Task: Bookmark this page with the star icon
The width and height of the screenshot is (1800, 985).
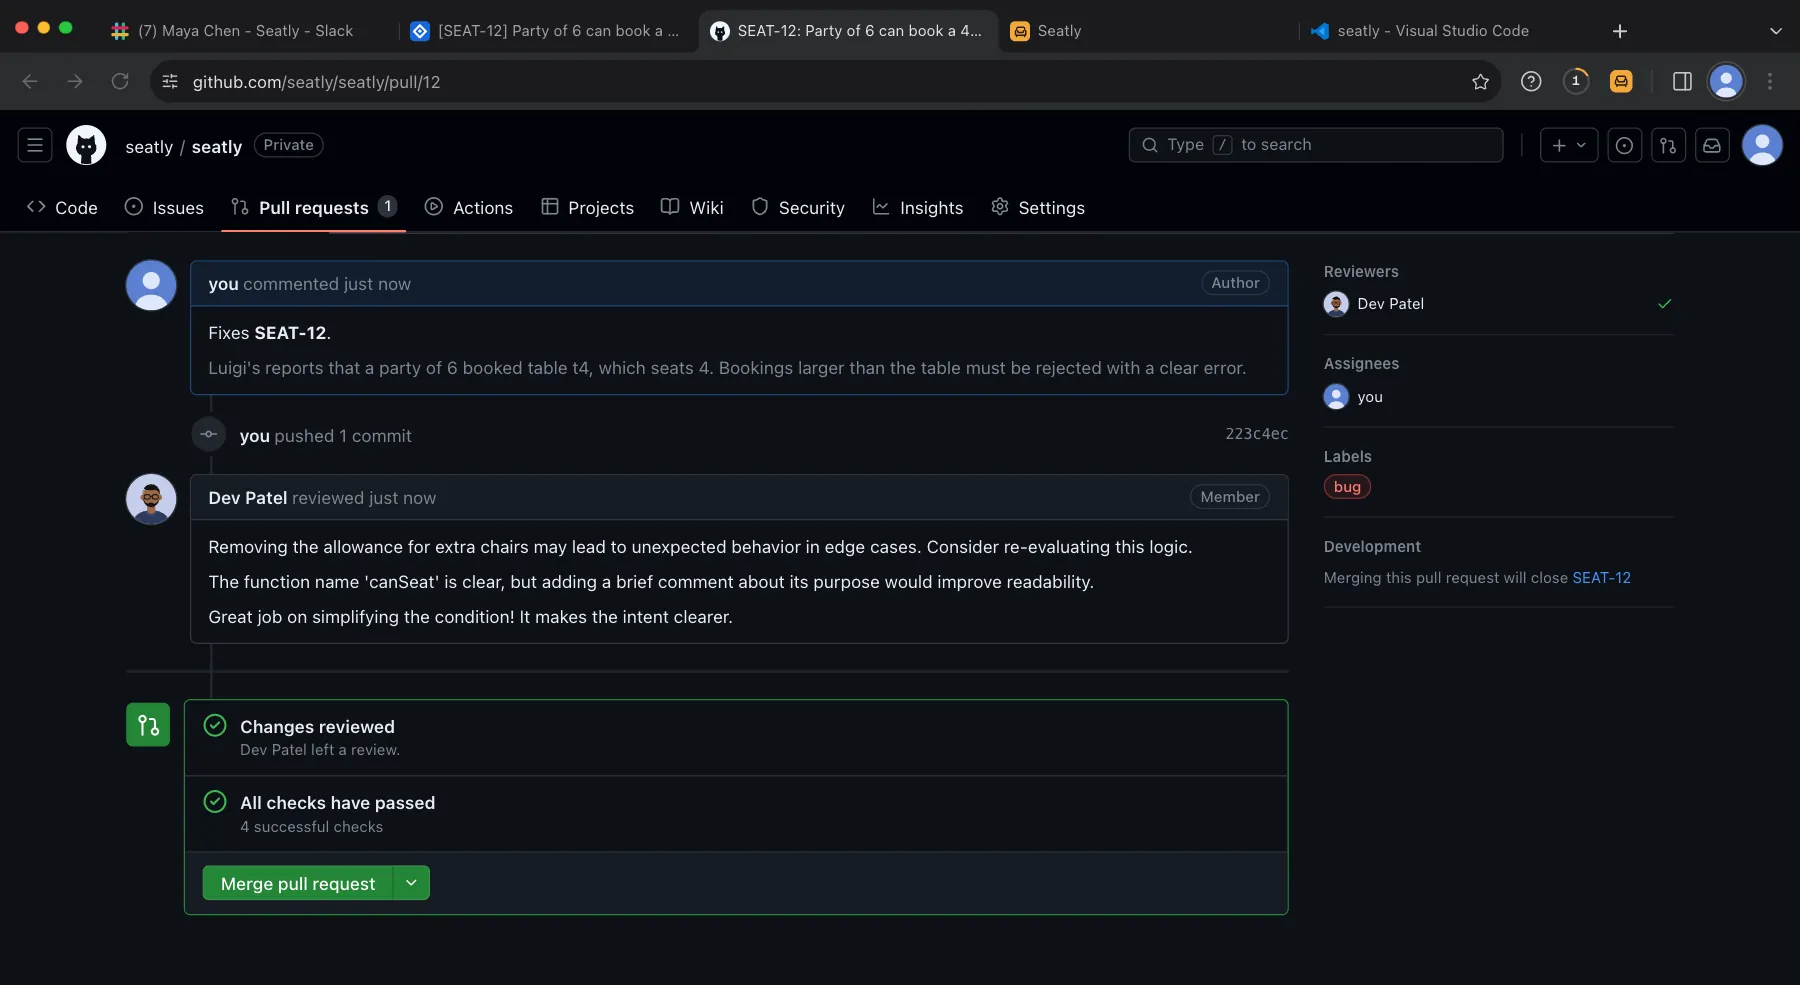Action: pyautogui.click(x=1480, y=82)
